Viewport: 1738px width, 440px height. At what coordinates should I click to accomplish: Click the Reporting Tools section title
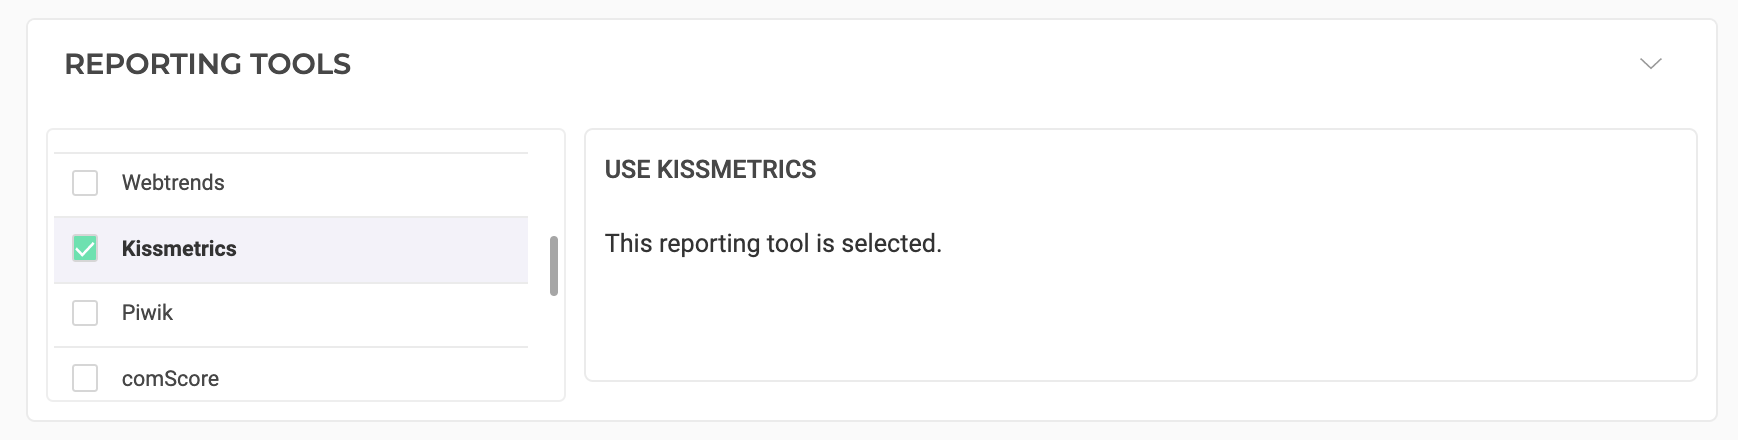(207, 64)
